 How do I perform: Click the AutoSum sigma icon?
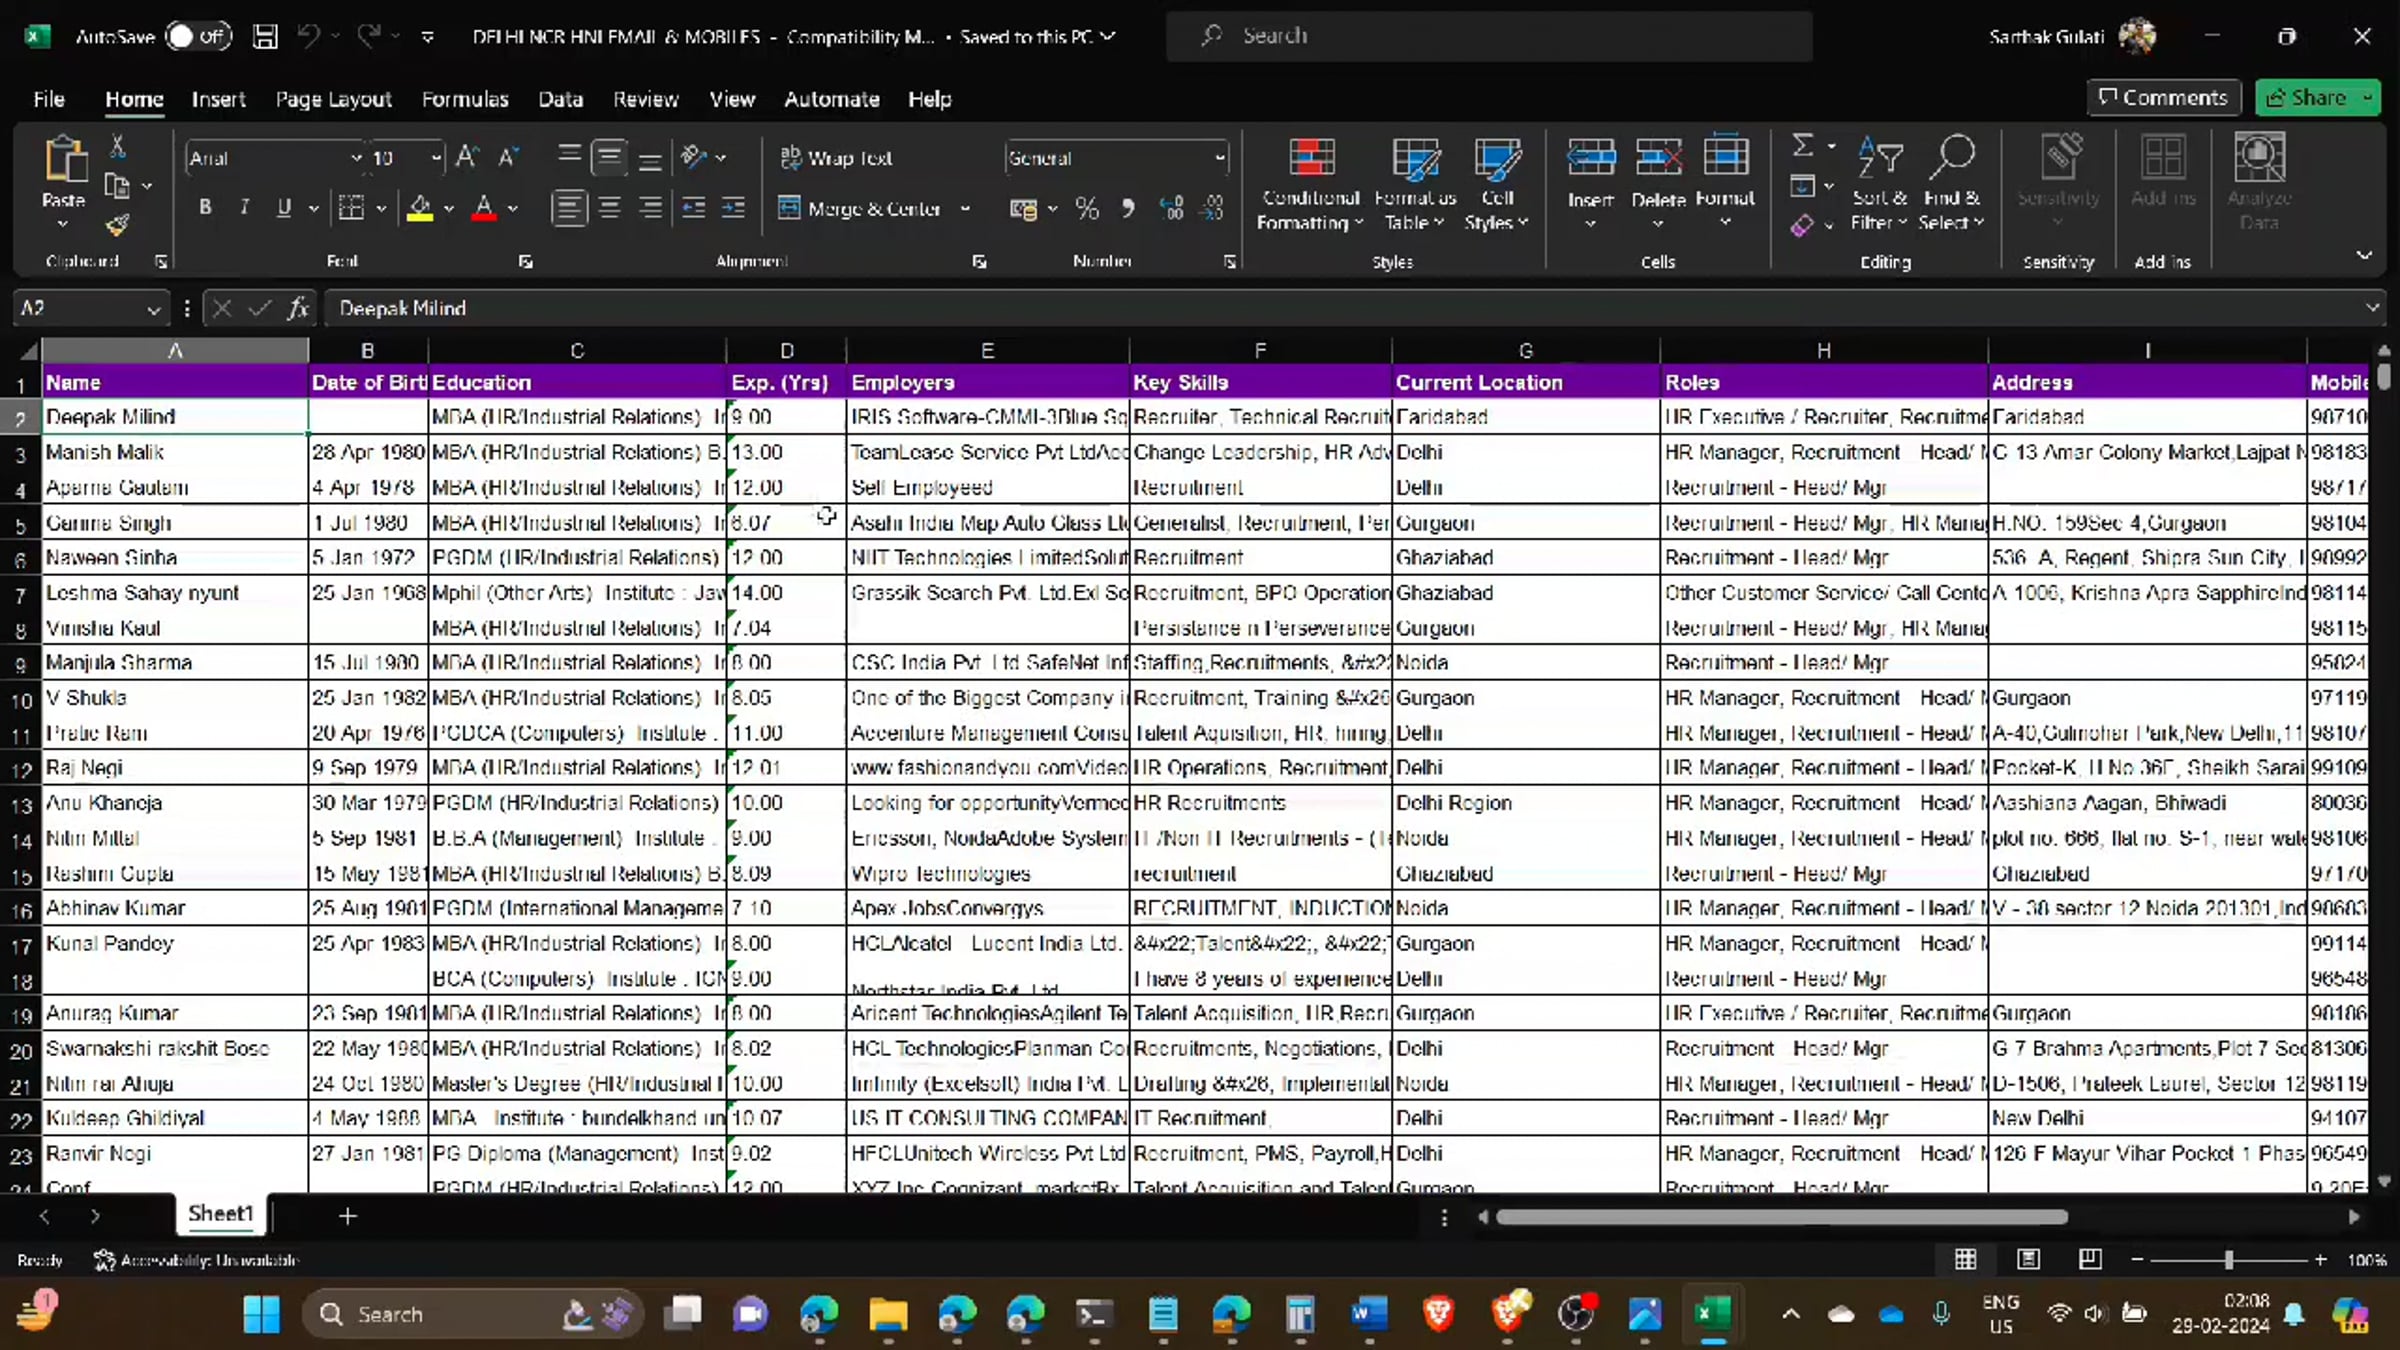[x=1803, y=146]
